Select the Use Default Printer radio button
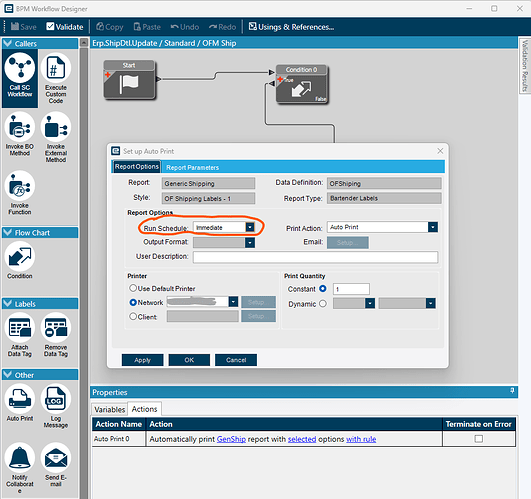Viewport: 531px width, 499px height. pyautogui.click(x=133, y=288)
